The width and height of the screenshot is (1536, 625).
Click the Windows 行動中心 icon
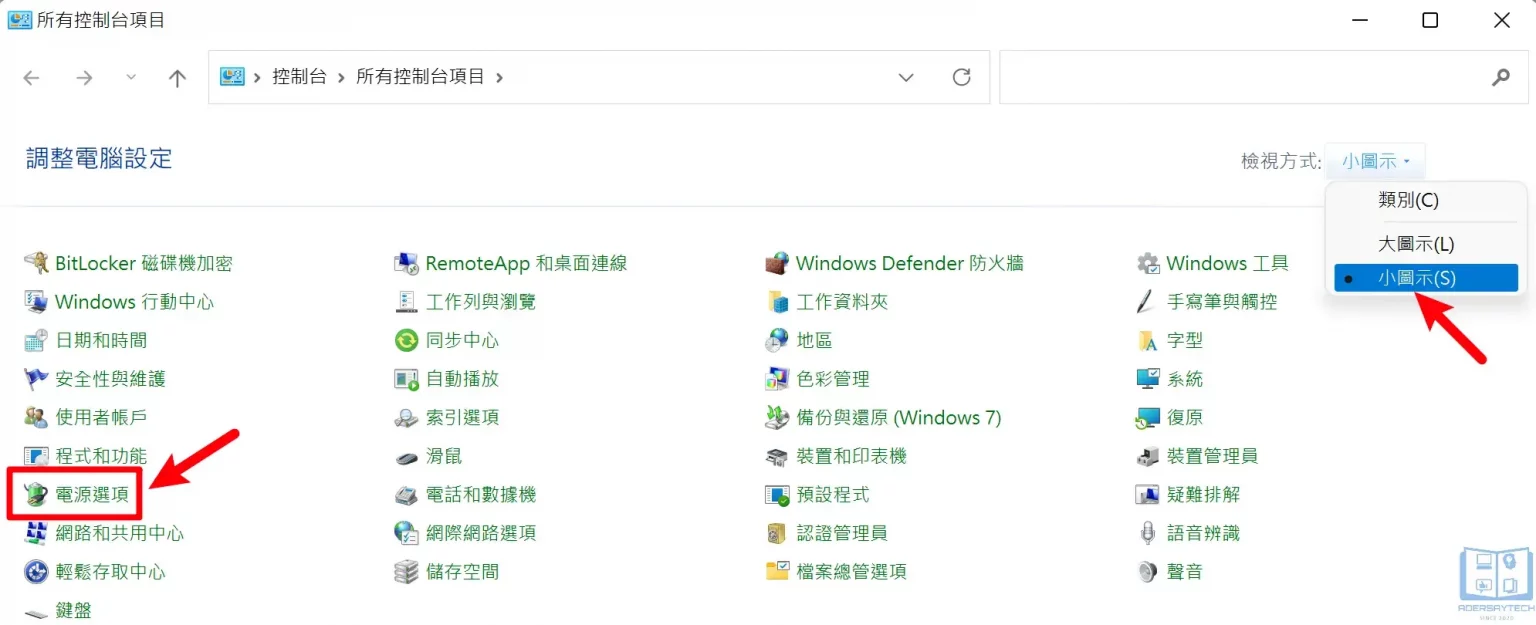(x=37, y=302)
